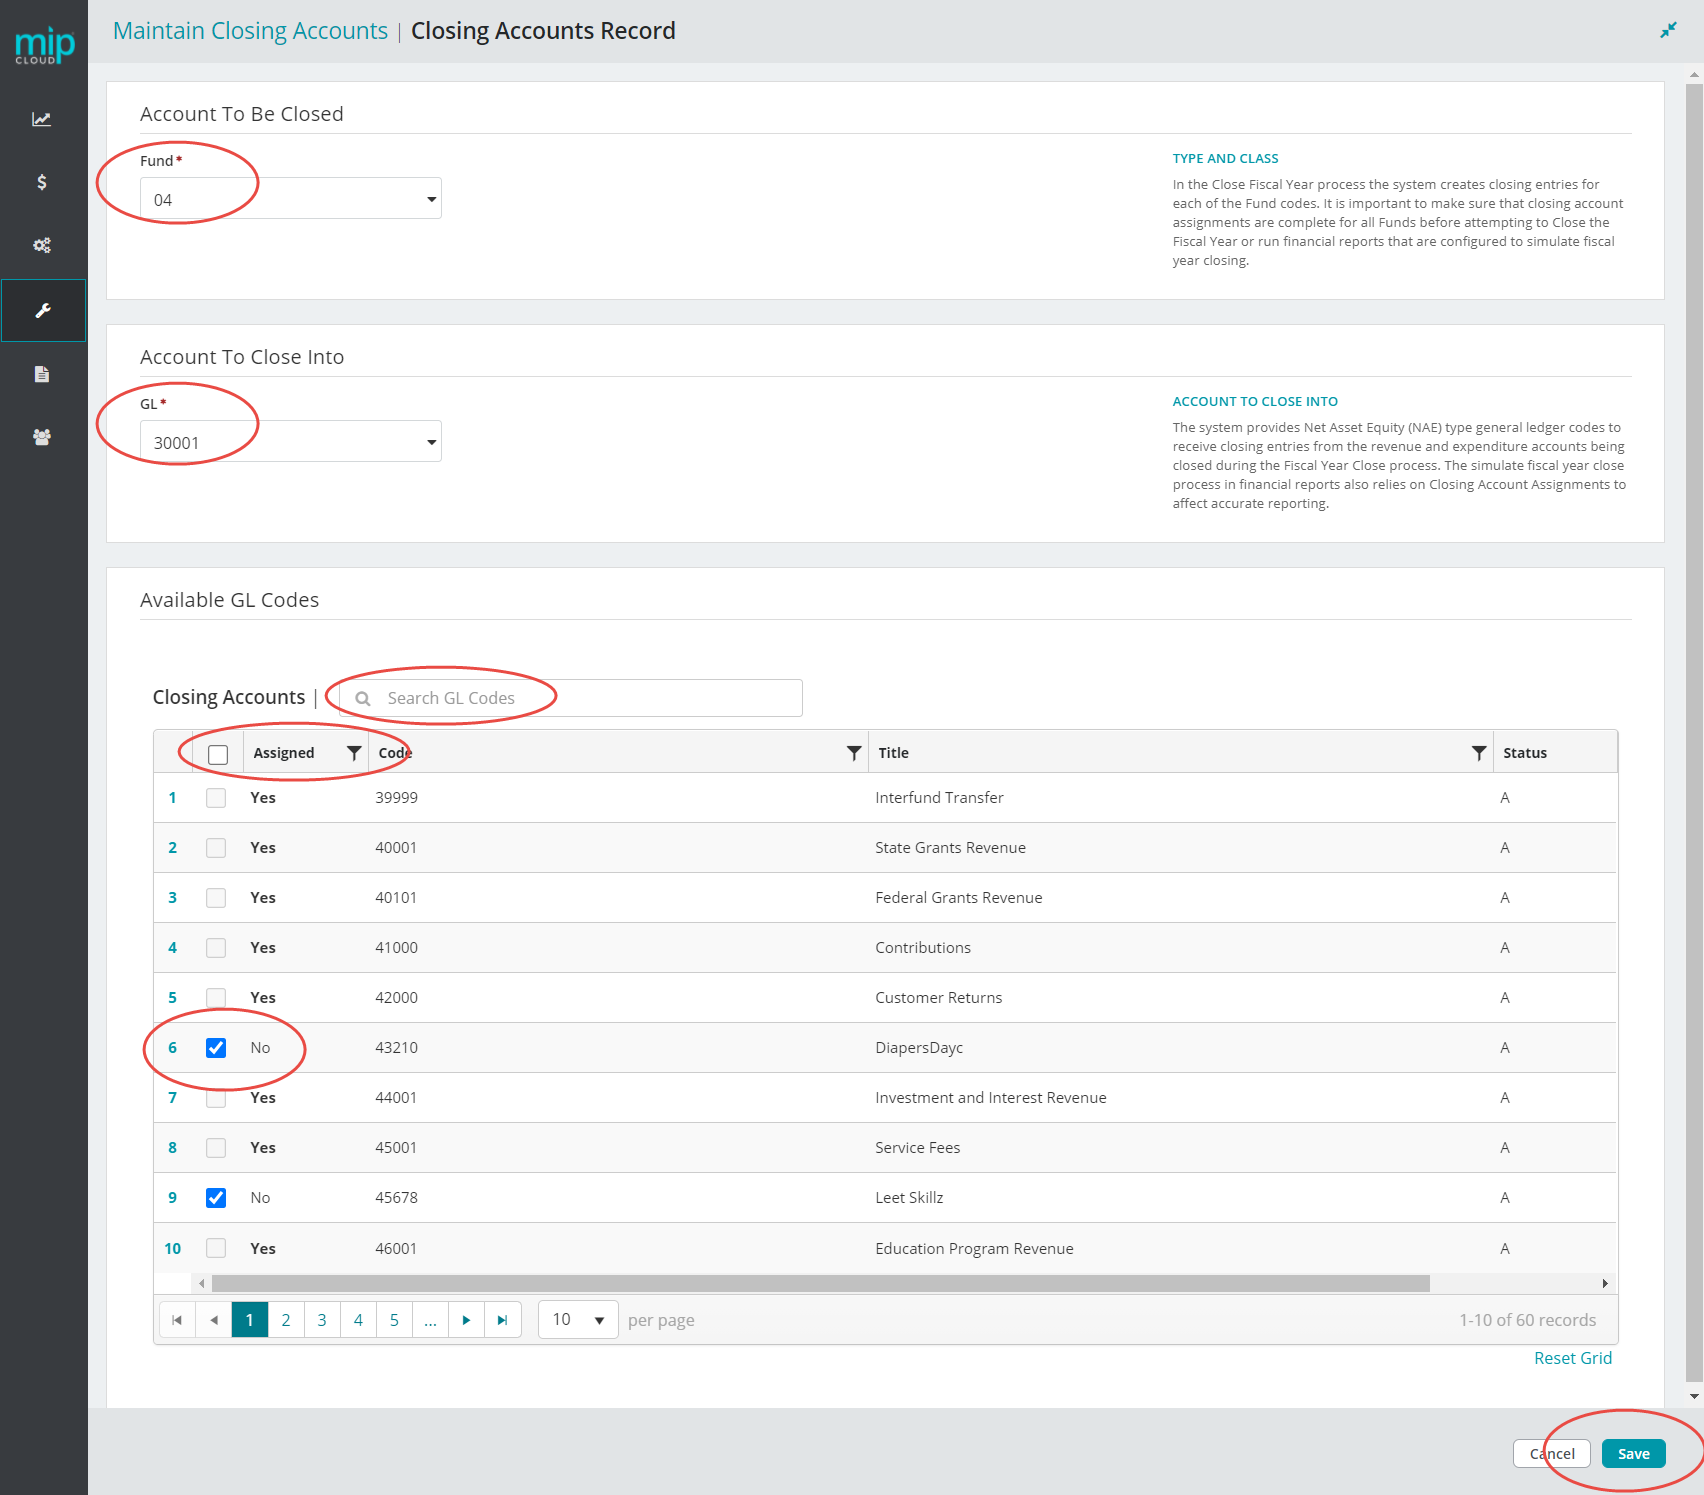
Task: Click the Save button
Action: (x=1633, y=1453)
